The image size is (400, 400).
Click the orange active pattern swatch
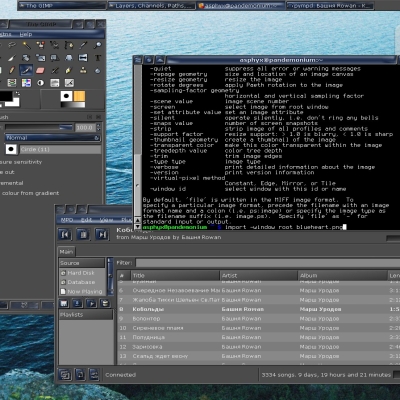click(79, 96)
